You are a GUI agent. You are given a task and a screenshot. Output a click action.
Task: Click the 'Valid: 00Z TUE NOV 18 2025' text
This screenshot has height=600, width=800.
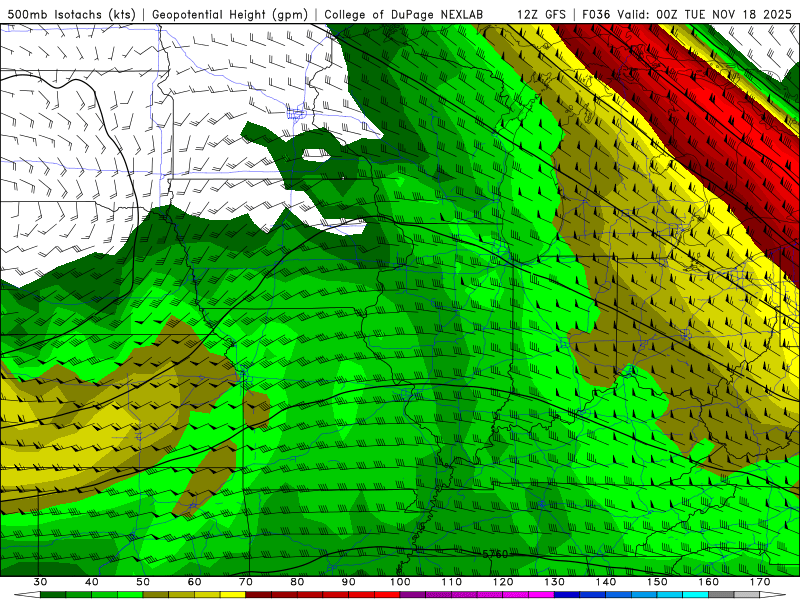coord(704,15)
